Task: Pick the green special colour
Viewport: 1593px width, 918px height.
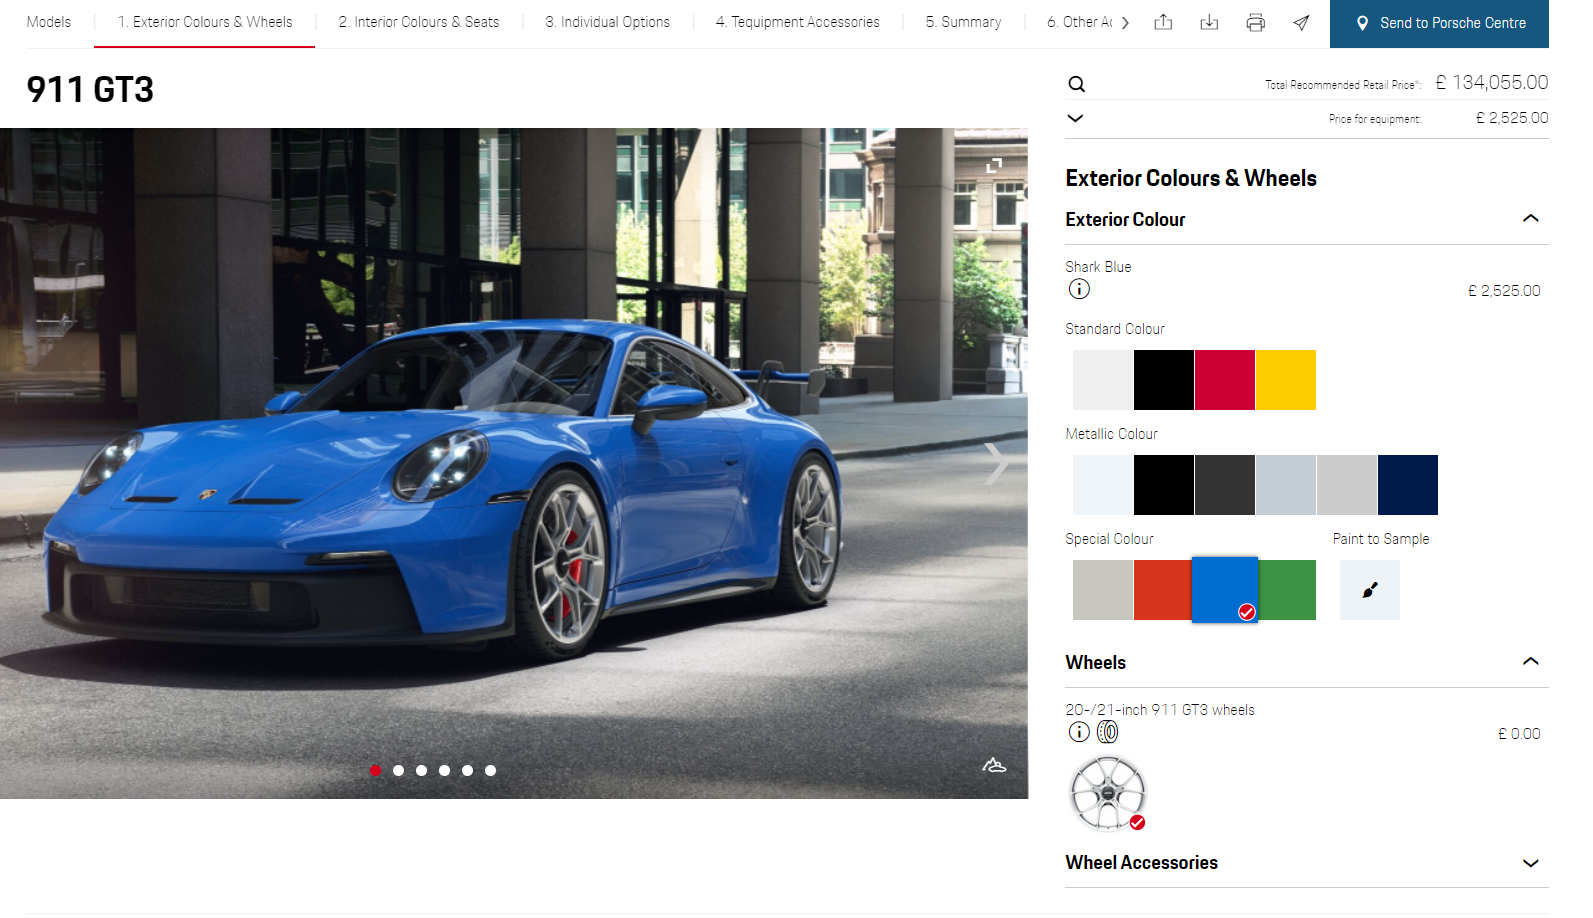Action: point(1287,590)
